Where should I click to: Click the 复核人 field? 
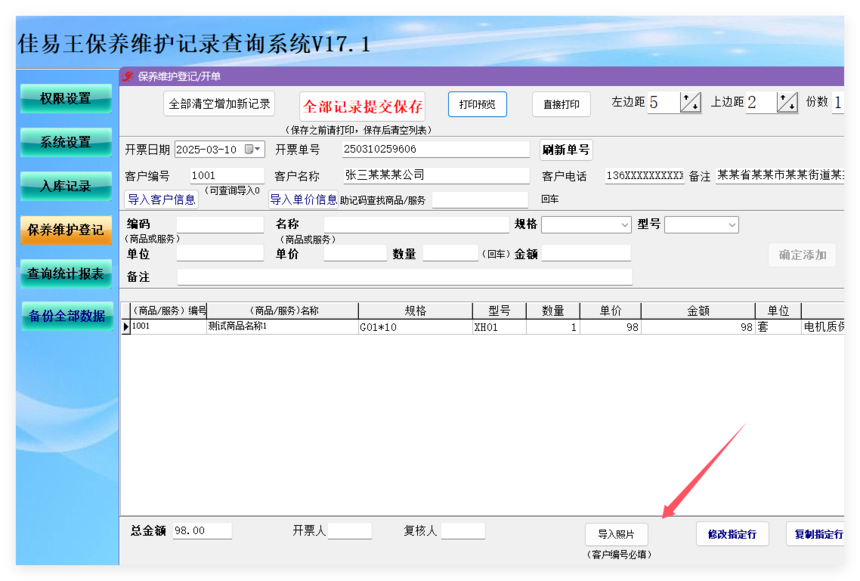tap(463, 531)
